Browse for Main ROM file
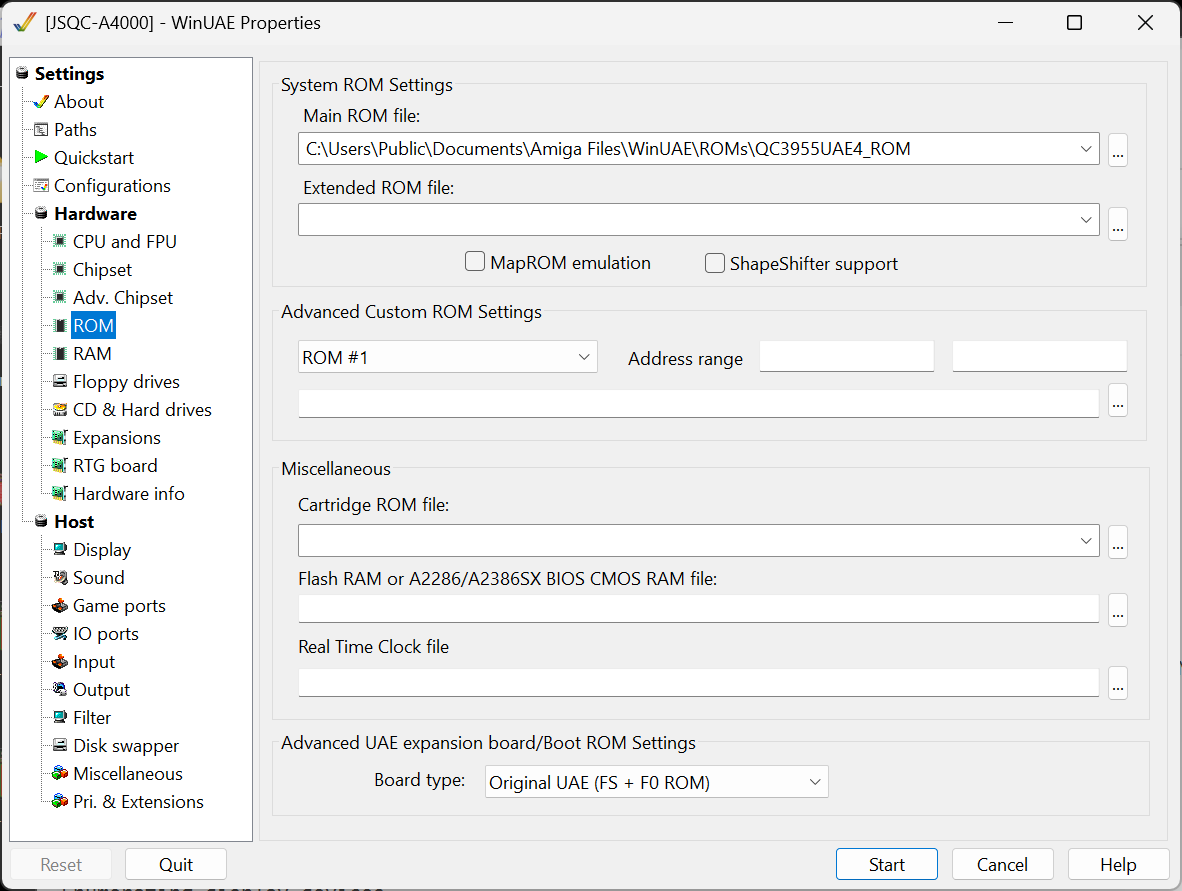The image size is (1182, 891). 1118,150
